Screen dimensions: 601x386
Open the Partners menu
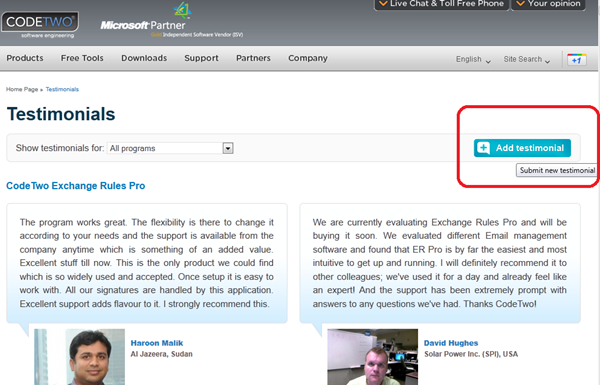click(x=253, y=58)
